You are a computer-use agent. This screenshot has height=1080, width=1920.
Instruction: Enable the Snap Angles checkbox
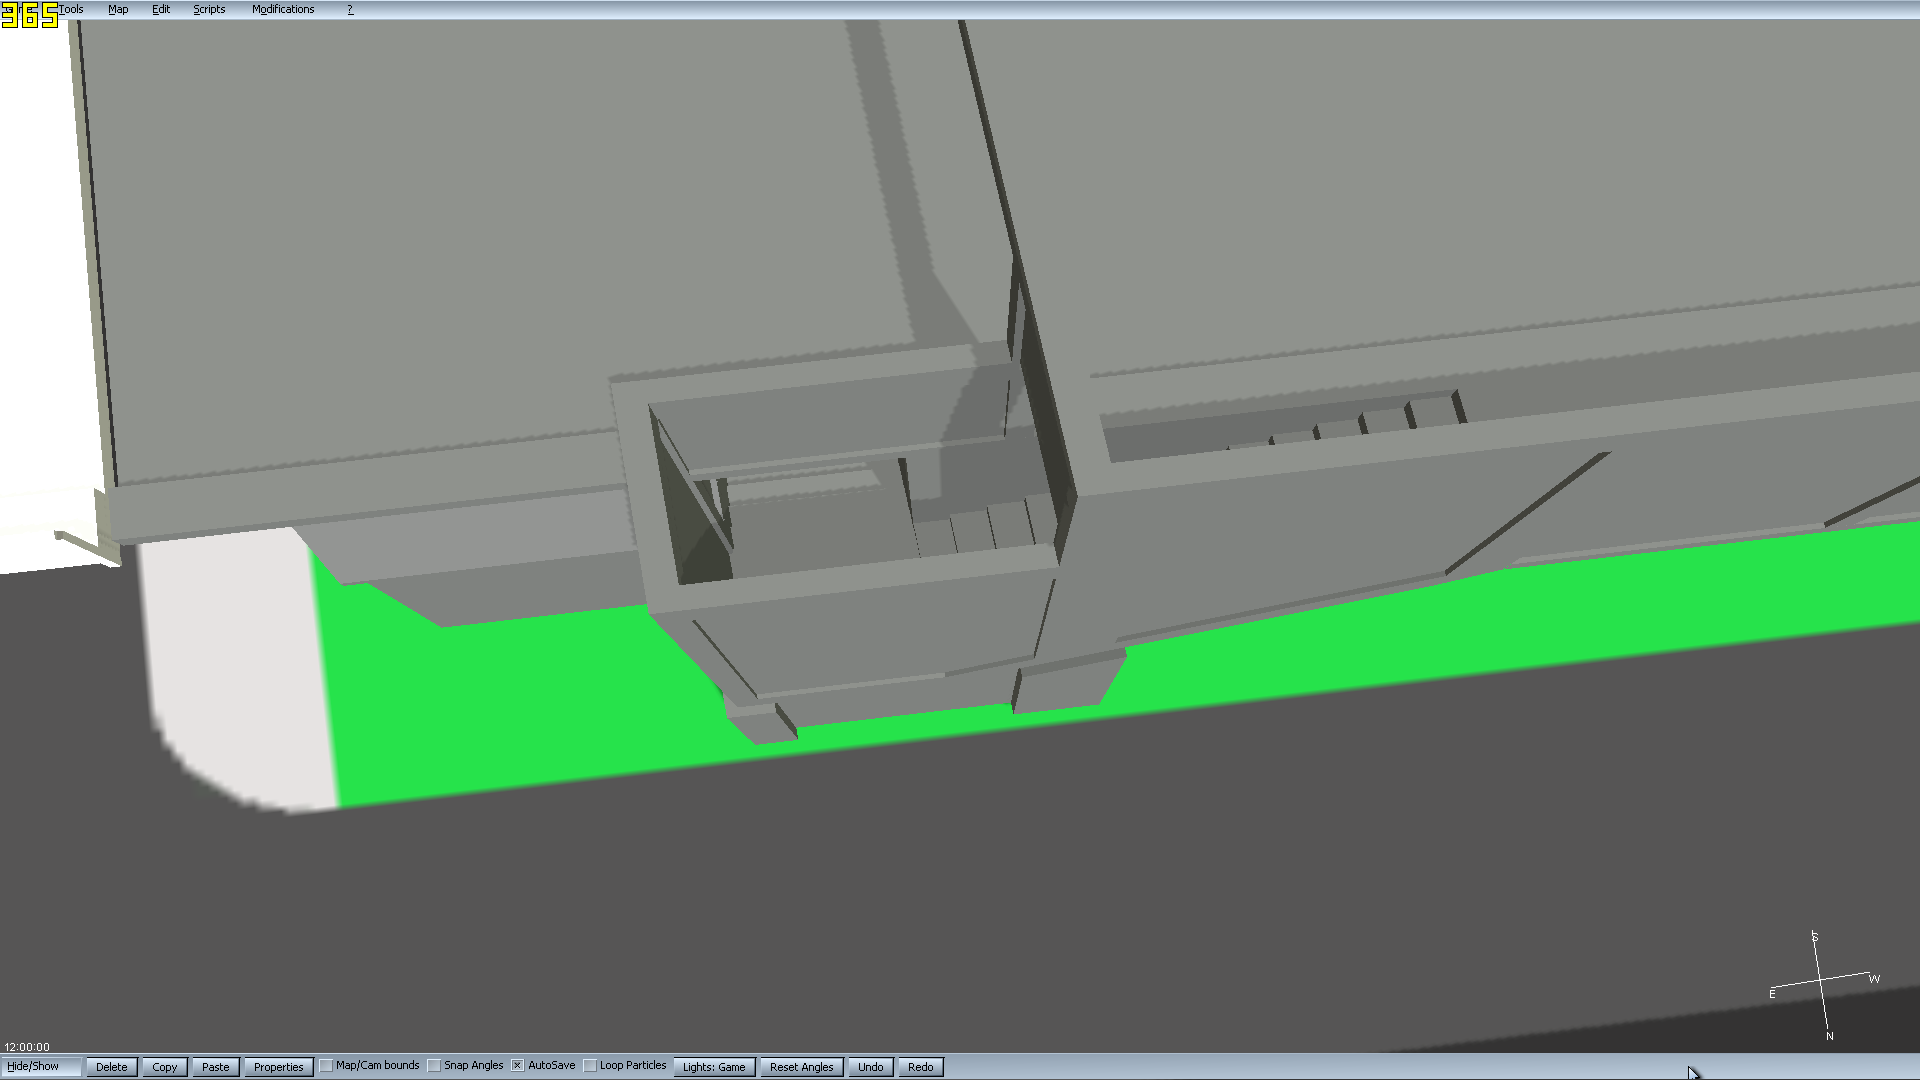pyautogui.click(x=434, y=1066)
